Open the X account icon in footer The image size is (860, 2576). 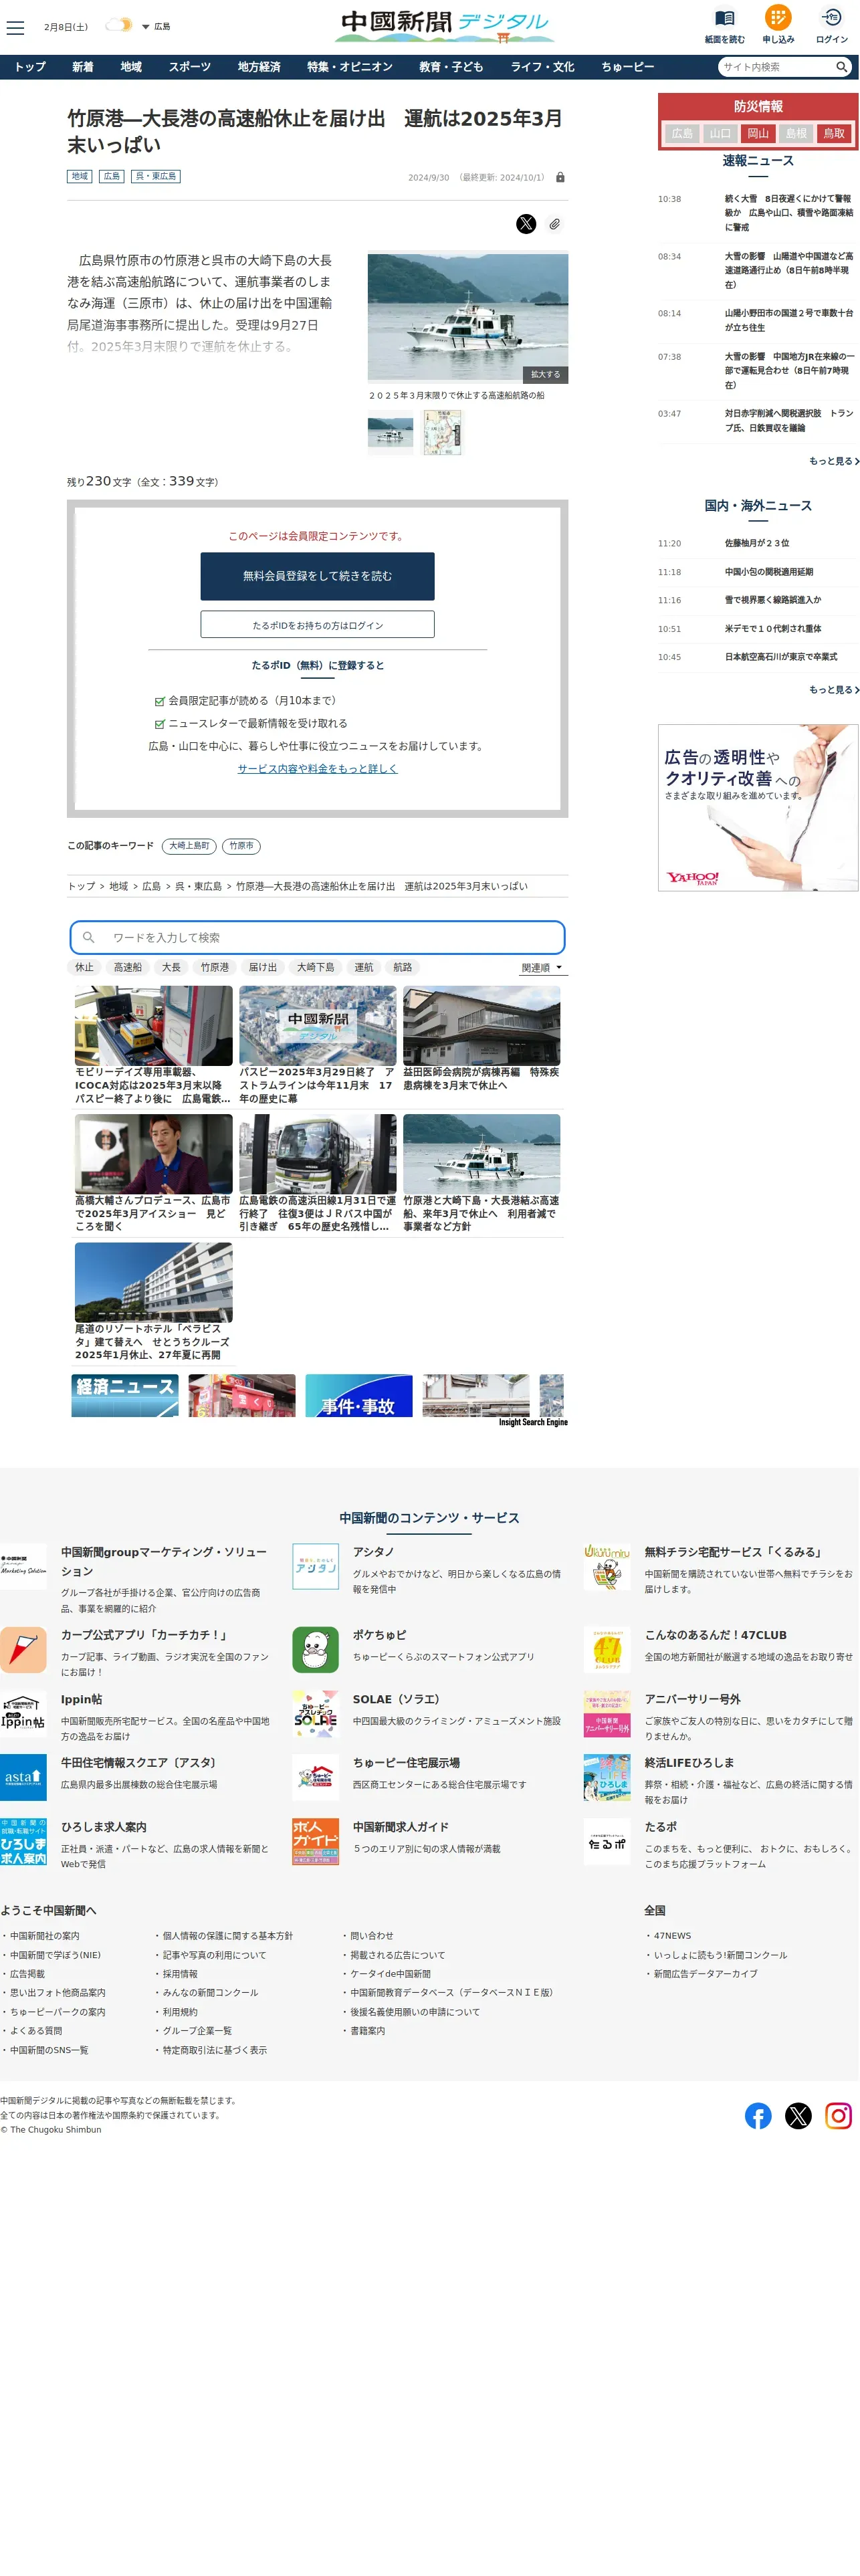pyautogui.click(x=798, y=2115)
